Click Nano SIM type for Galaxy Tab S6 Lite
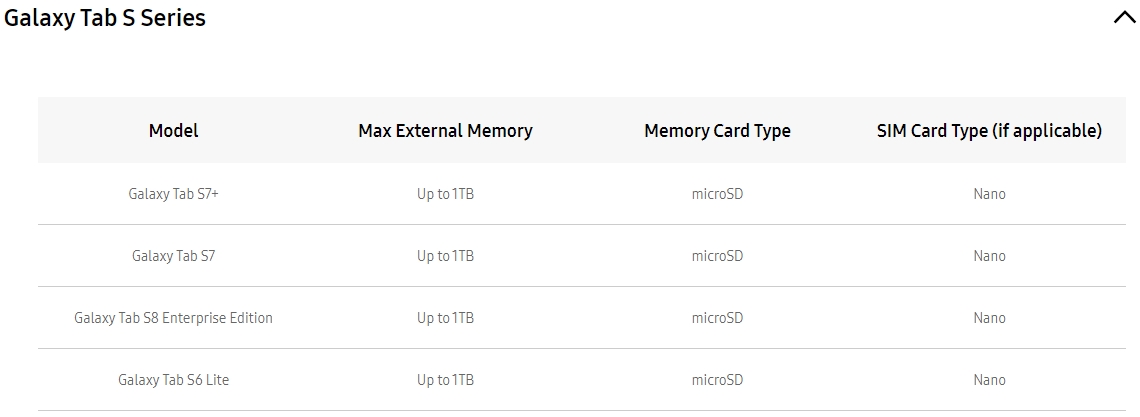Viewport: 1140px width, 417px height. 989,380
